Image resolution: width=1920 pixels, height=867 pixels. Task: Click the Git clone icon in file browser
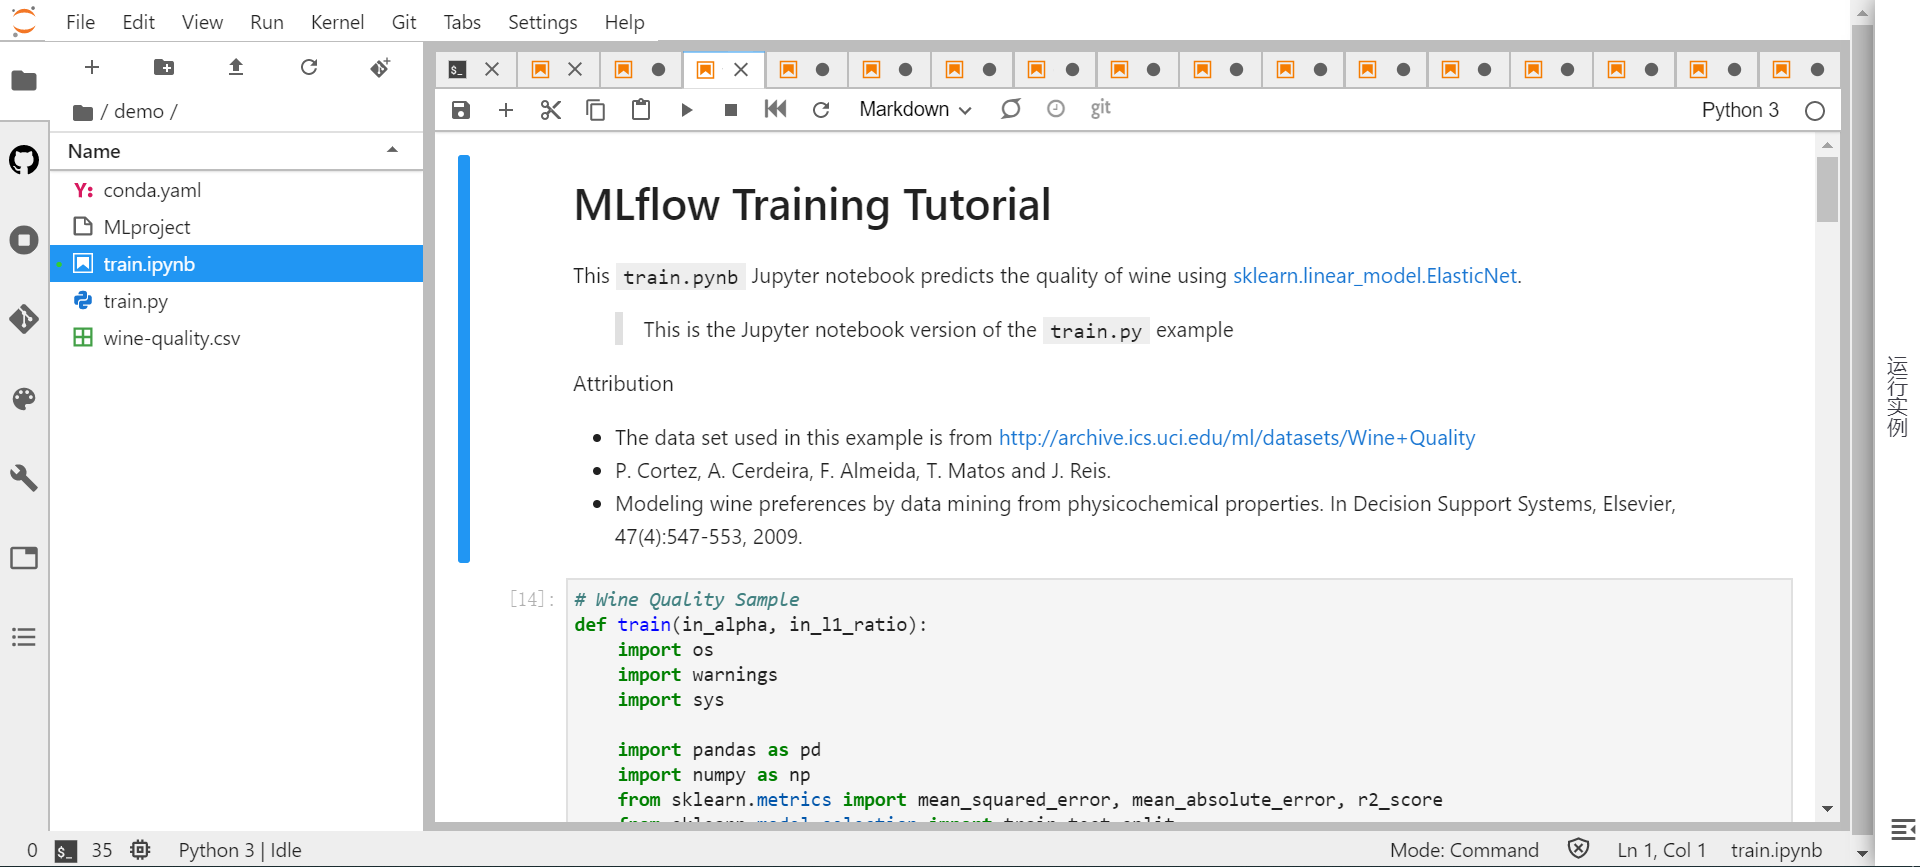point(380,67)
